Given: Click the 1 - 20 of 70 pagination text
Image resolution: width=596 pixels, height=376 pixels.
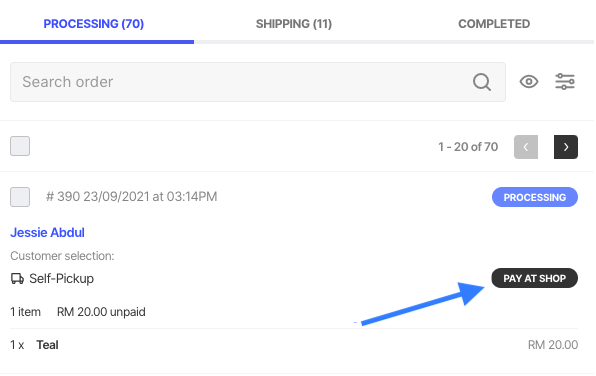Looking at the screenshot, I should pos(468,147).
